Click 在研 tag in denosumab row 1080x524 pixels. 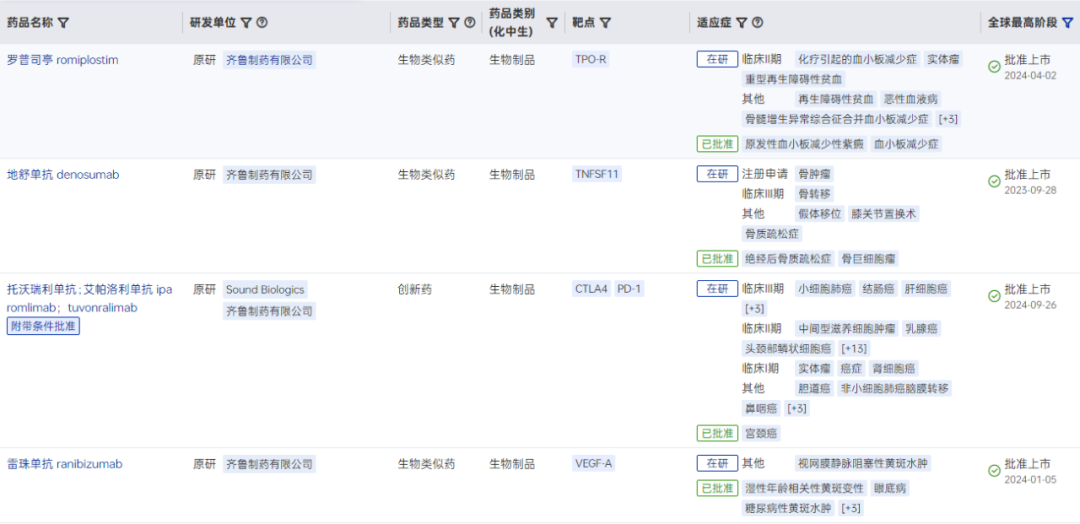pos(717,174)
